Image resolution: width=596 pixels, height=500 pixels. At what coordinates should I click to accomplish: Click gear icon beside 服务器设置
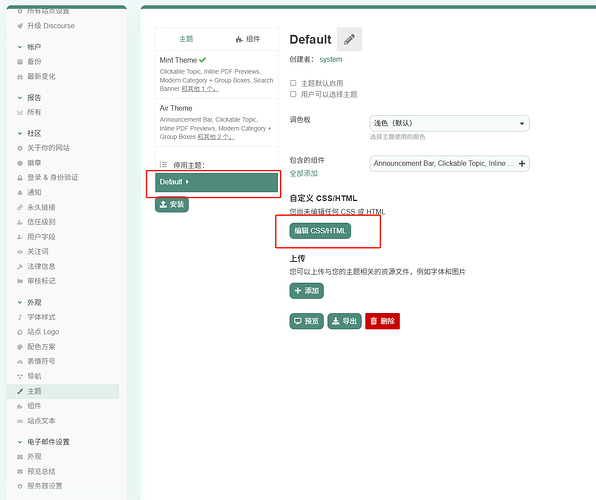pos(20,486)
